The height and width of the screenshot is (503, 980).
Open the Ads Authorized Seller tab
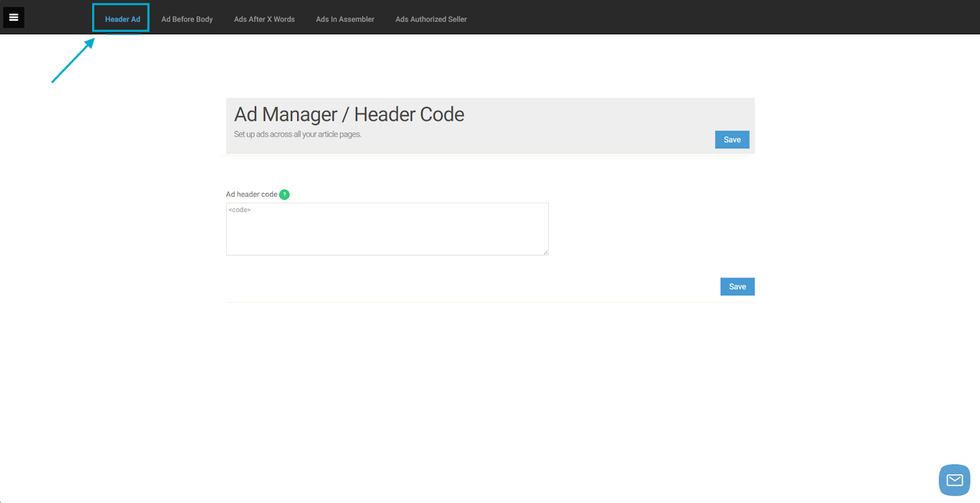(x=430, y=19)
